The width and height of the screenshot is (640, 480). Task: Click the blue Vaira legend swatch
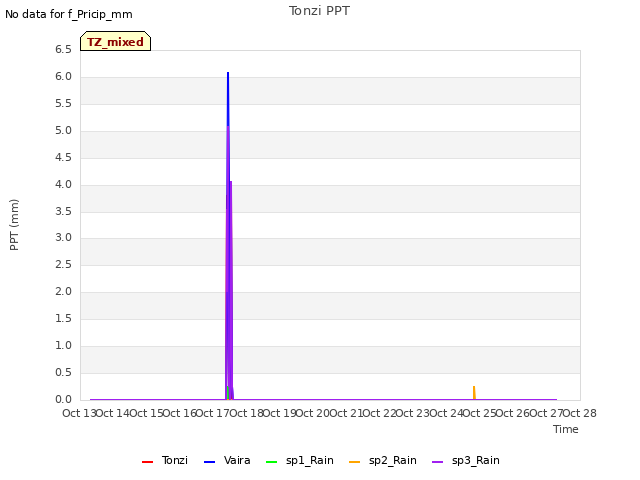209,462
